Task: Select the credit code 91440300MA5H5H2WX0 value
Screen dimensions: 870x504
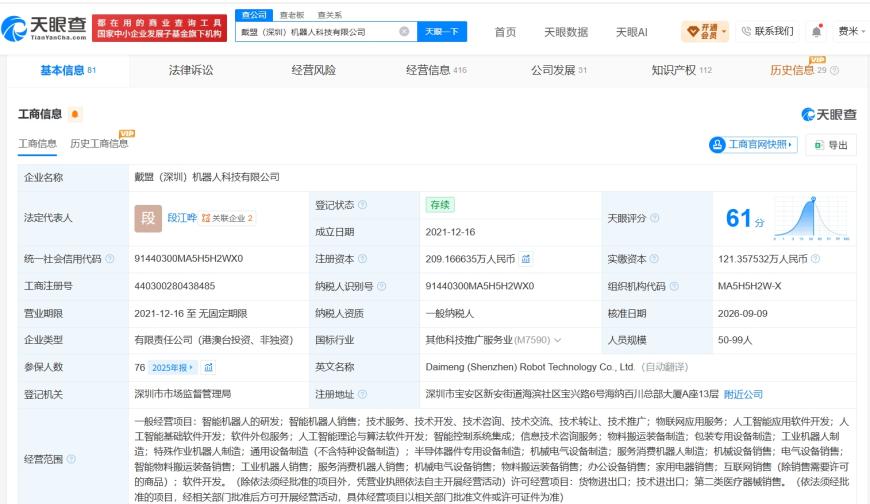Action: coord(189,259)
